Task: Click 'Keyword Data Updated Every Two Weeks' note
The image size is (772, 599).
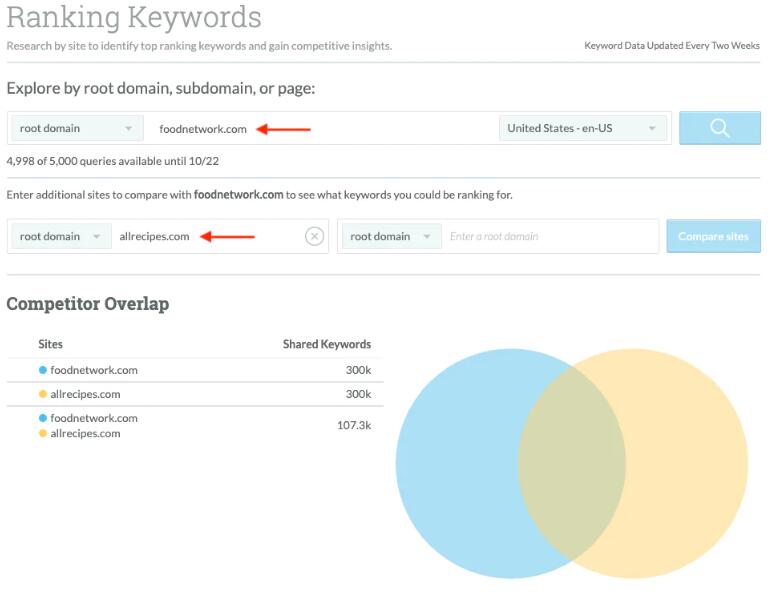Action: click(x=672, y=45)
